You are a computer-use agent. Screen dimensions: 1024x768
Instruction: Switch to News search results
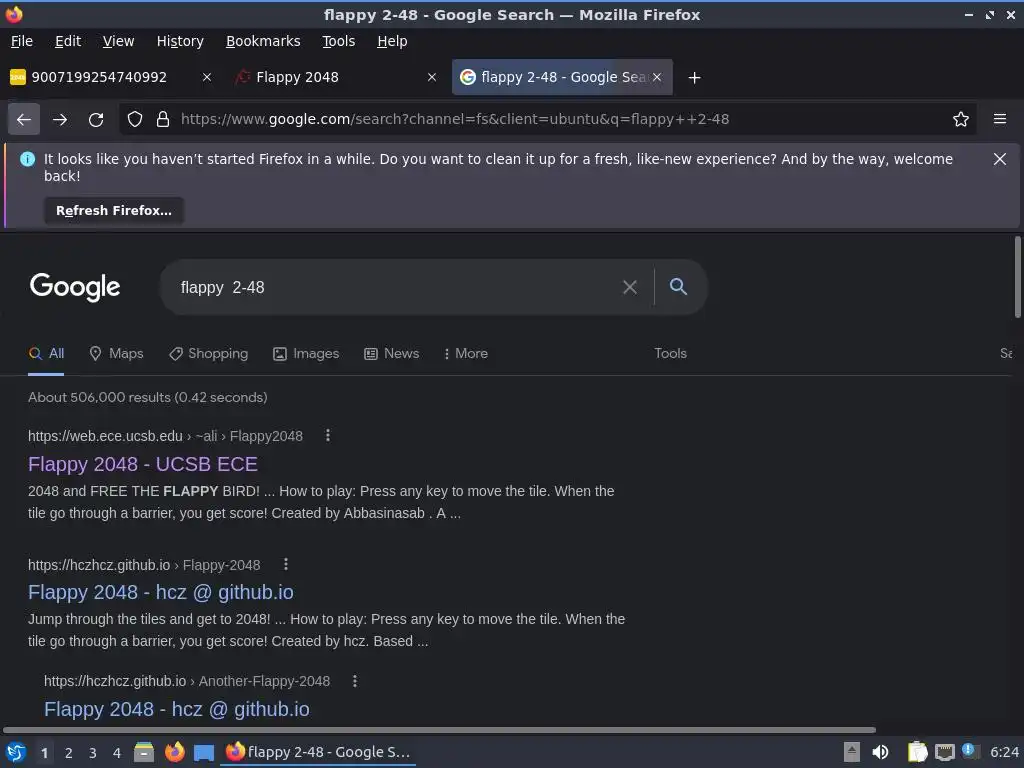click(391, 353)
